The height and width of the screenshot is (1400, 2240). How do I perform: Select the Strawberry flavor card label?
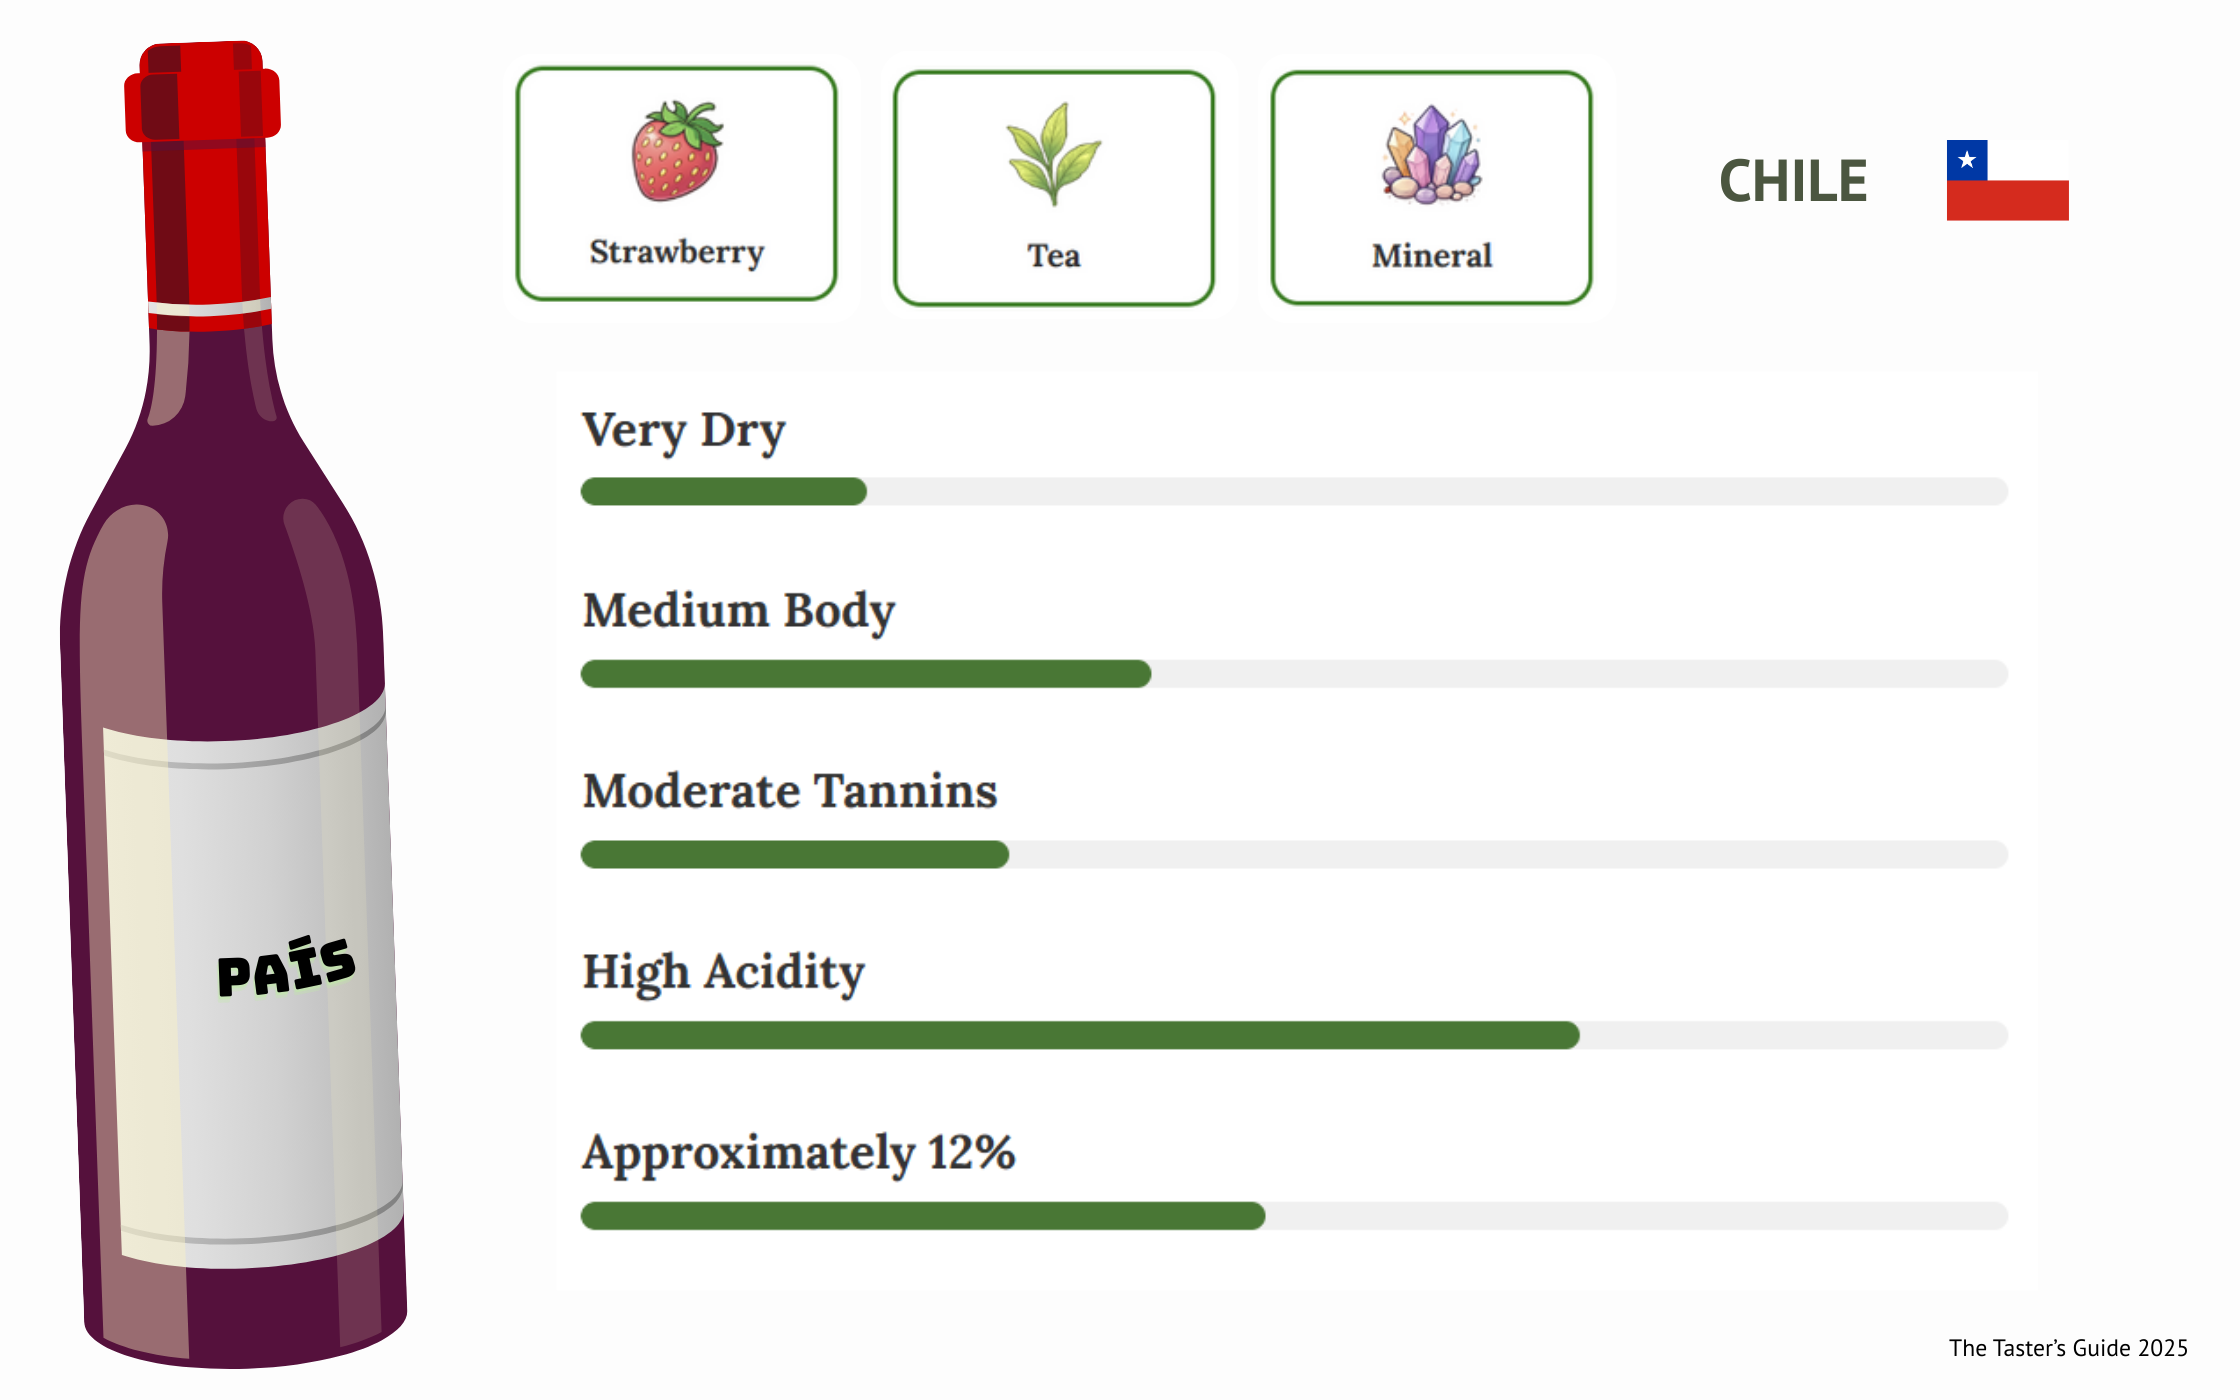(676, 252)
